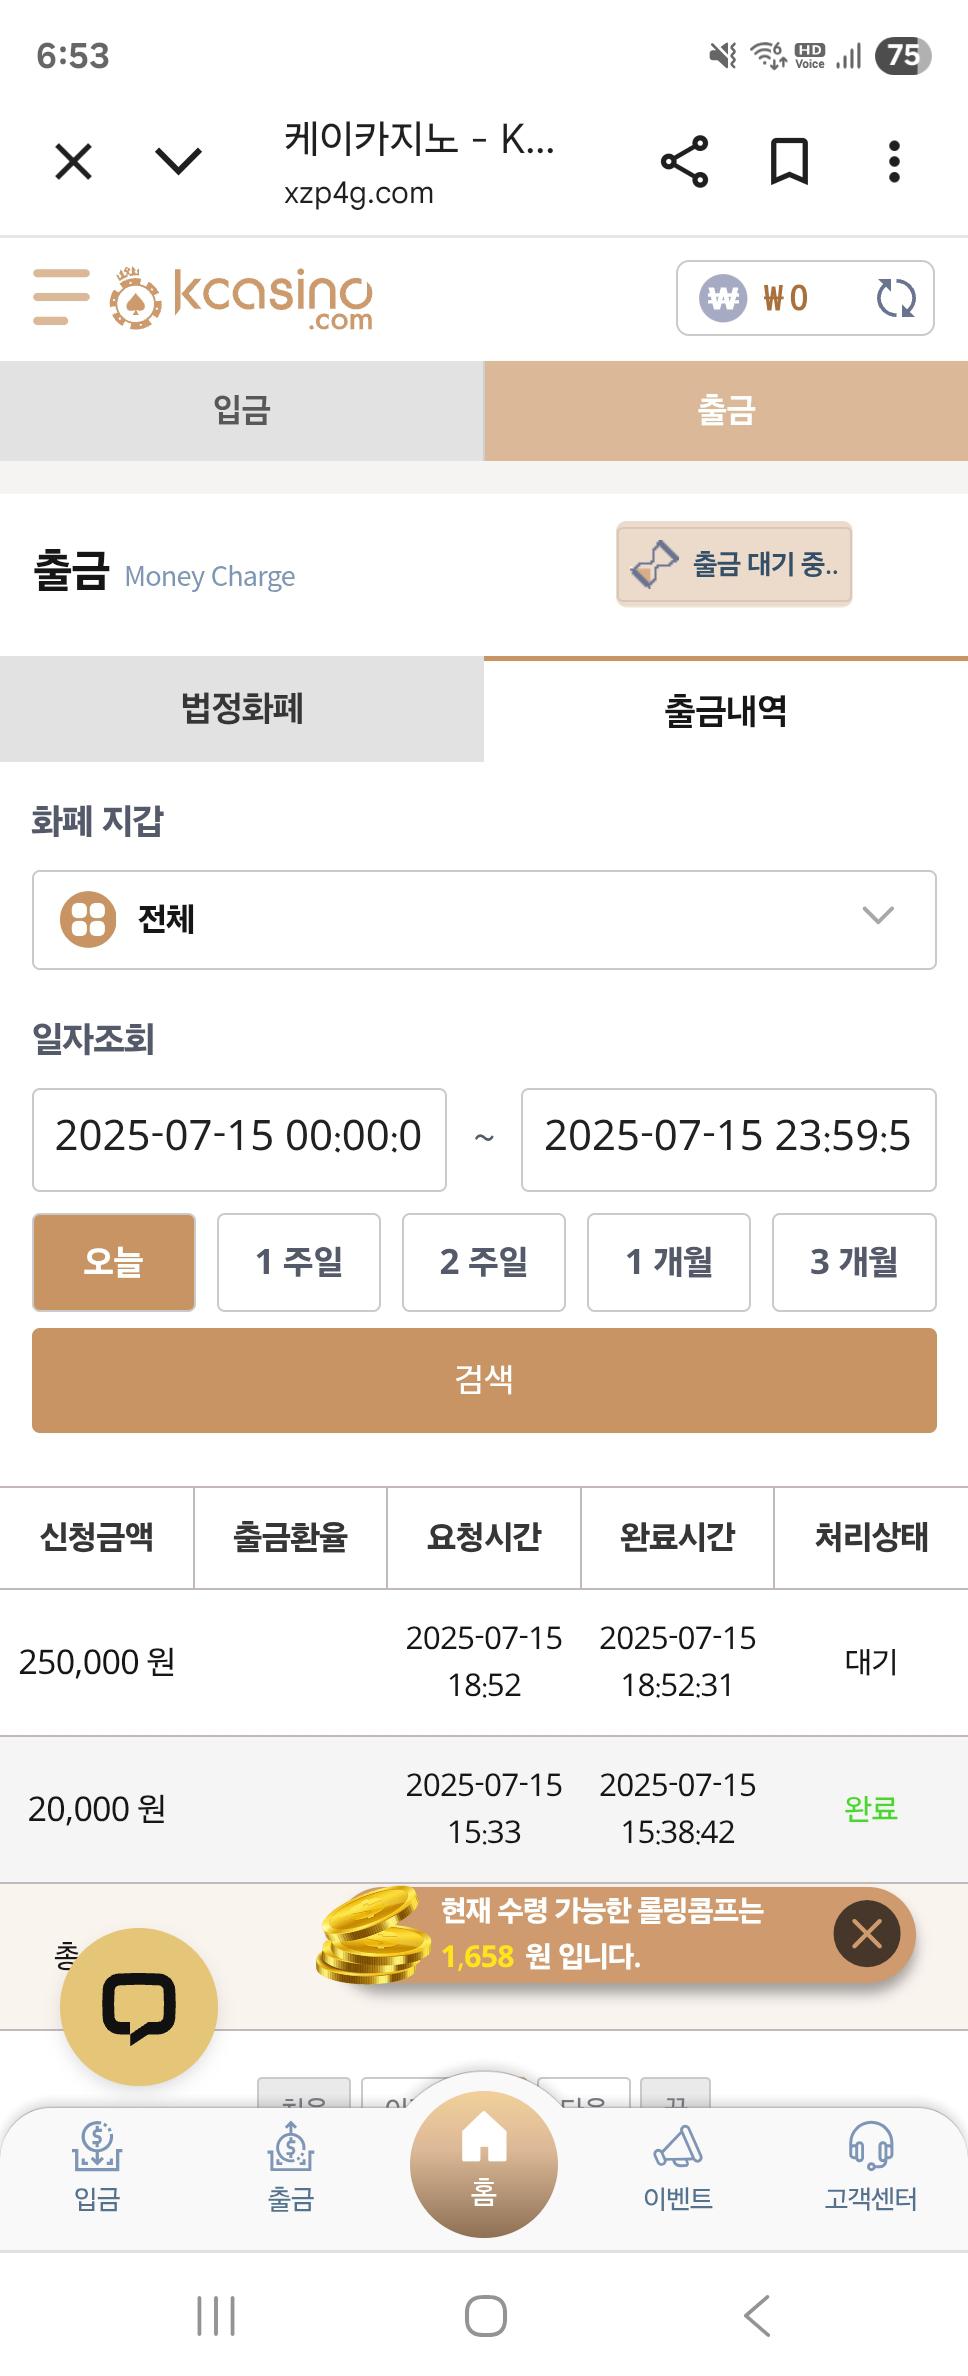Bookmark this page using the bookmark icon
The image size is (968, 2376).
coord(789,162)
